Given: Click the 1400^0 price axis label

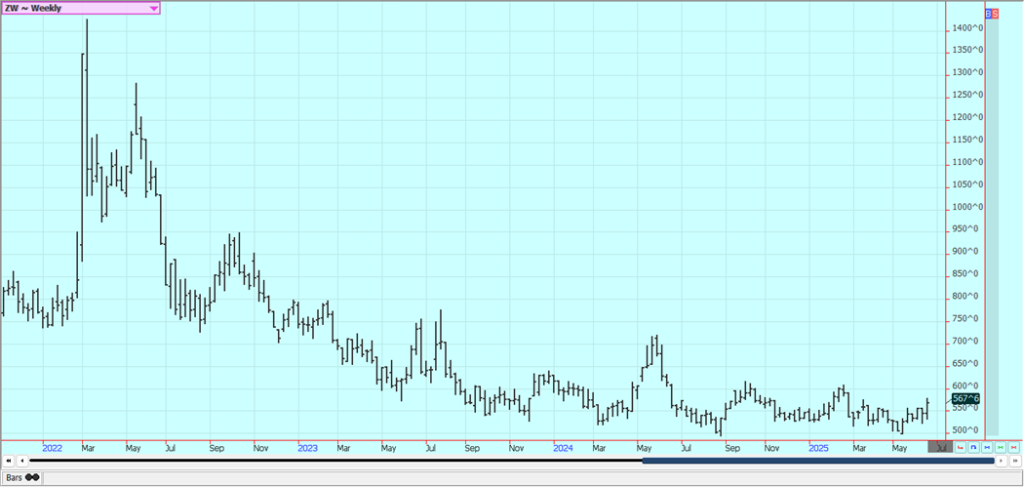Looking at the screenshot, I should [x=969, y=28].
